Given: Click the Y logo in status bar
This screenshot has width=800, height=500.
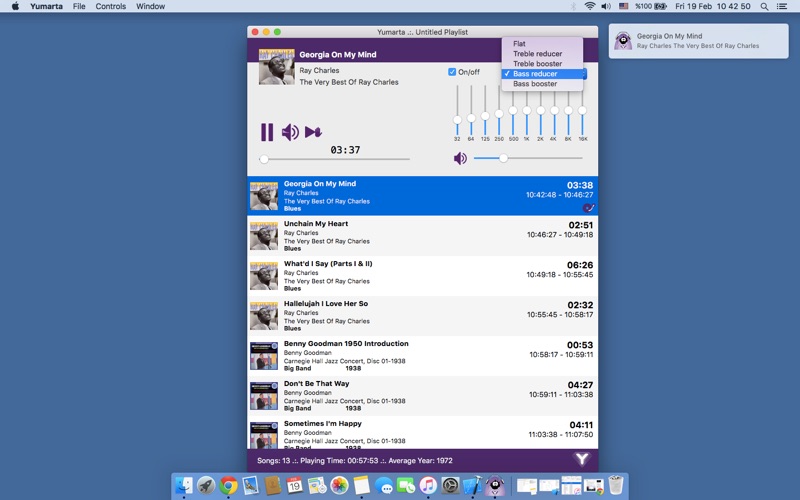Looking at the screenshot, I should [x=582, y=459].
